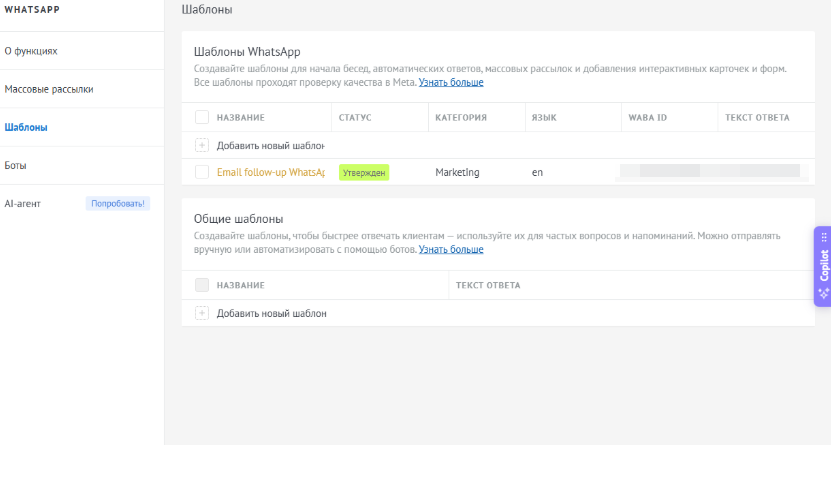Check the Email follow-up template row checkbox
The image size is (836, 497).
tap(202, 172)
